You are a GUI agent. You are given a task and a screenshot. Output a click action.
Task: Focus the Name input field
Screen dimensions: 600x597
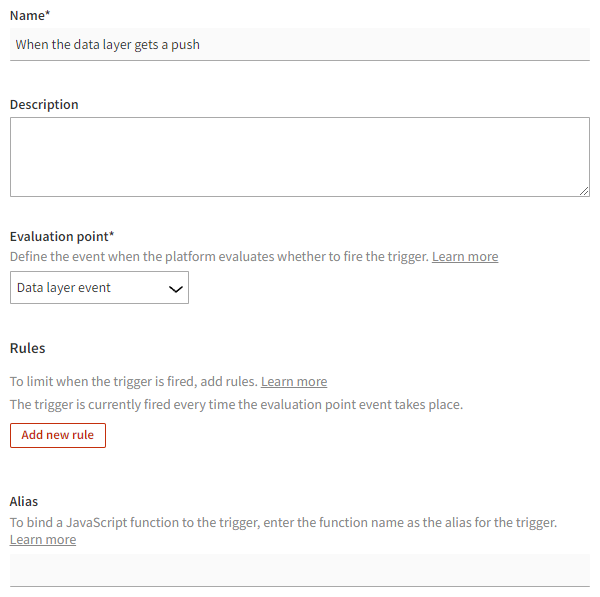[x=300, y=44]
